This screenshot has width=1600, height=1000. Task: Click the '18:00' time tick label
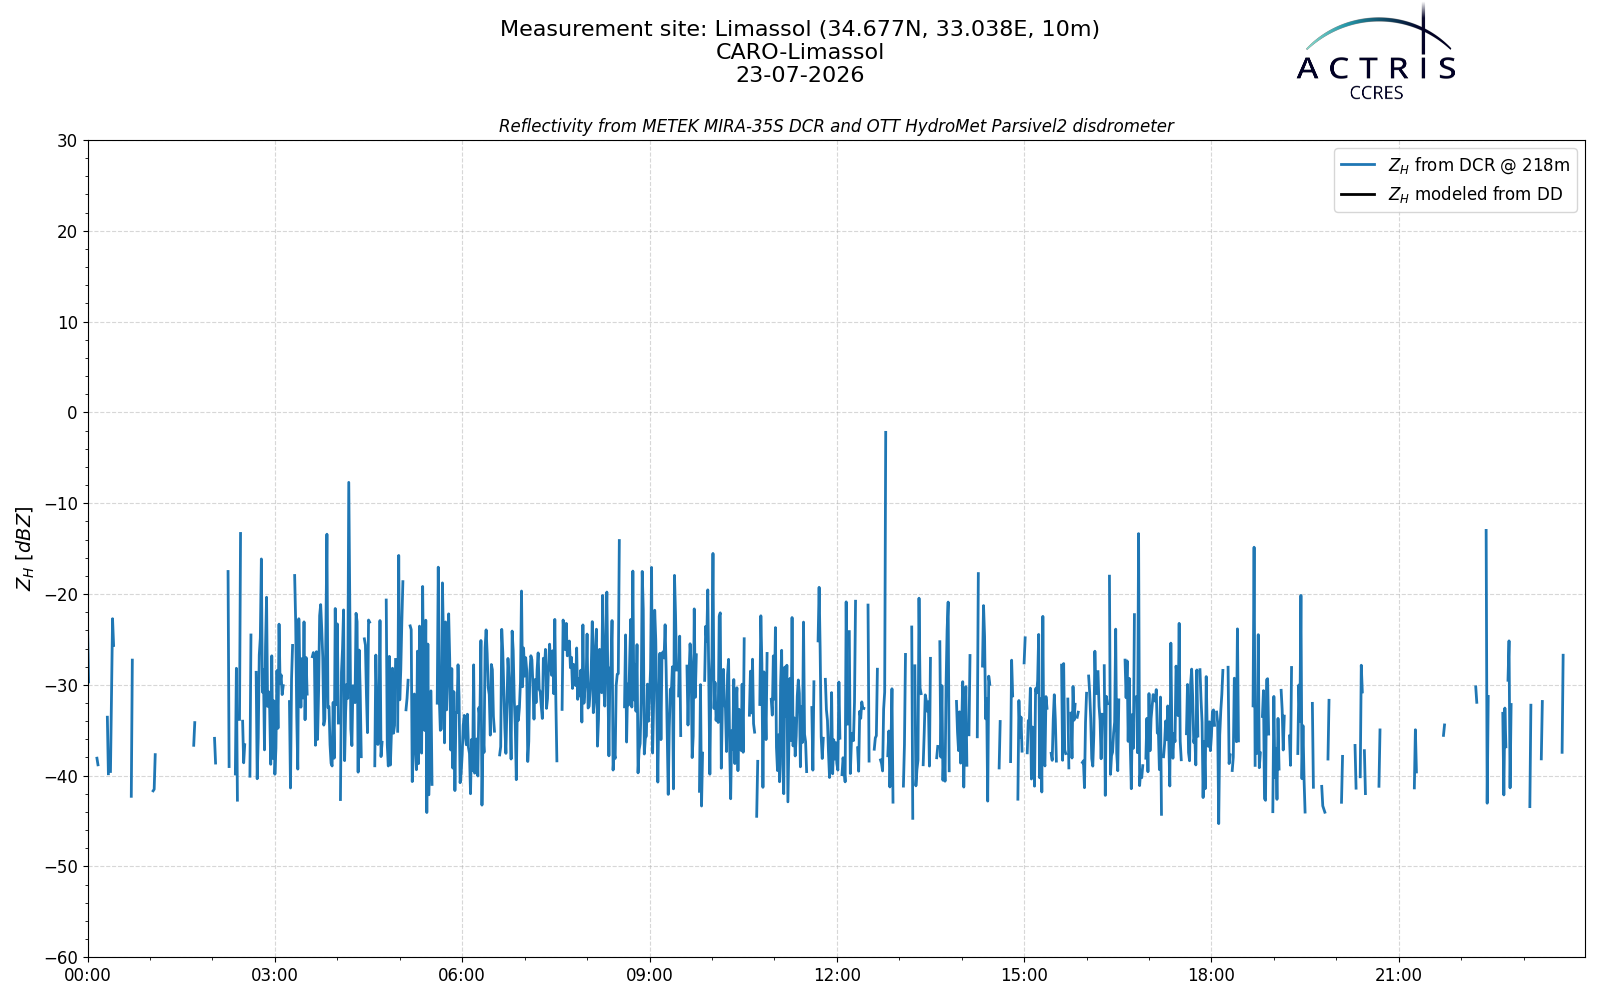pos(1211,975)
